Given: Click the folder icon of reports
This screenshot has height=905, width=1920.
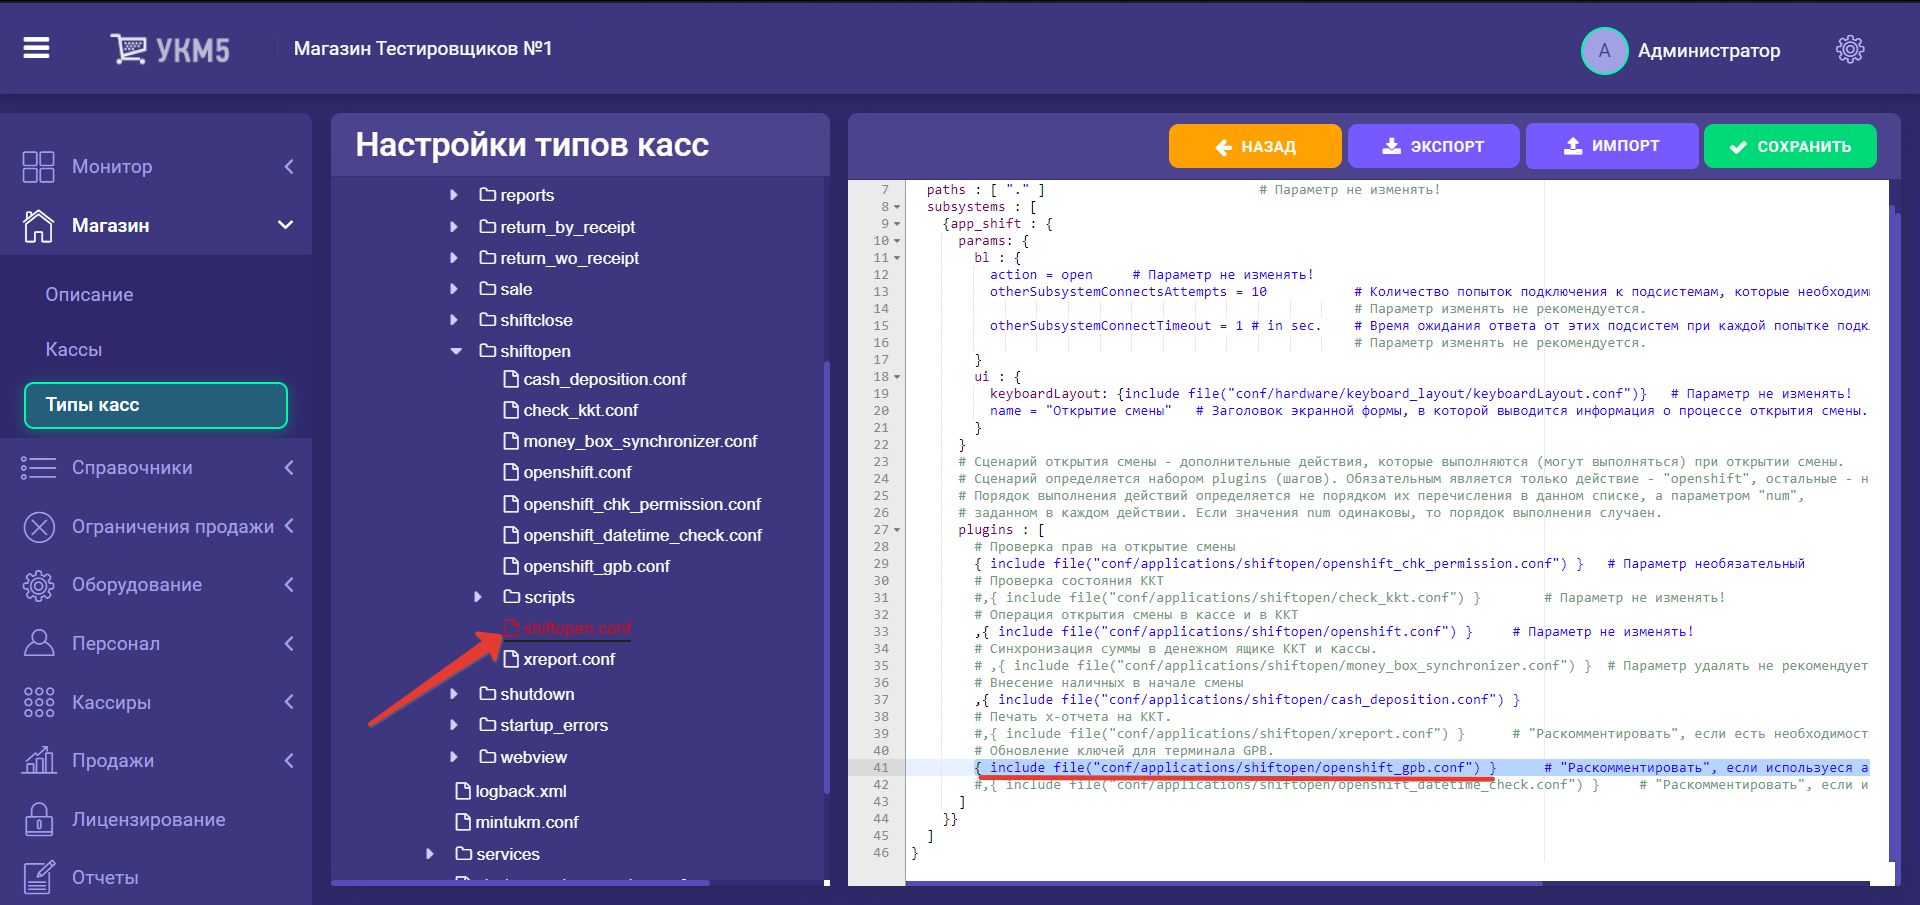Looking at the screenshot, I should [x=488, y=195].
